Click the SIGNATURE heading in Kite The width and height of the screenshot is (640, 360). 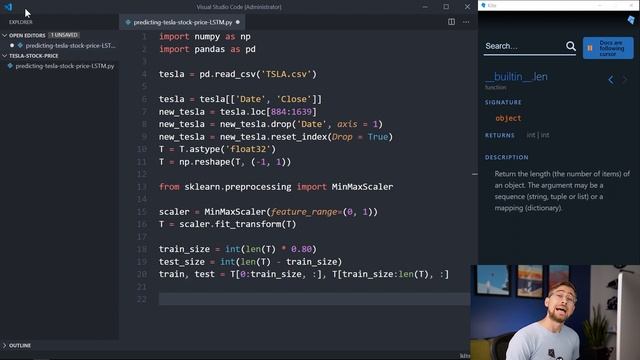tap(503, 102)
